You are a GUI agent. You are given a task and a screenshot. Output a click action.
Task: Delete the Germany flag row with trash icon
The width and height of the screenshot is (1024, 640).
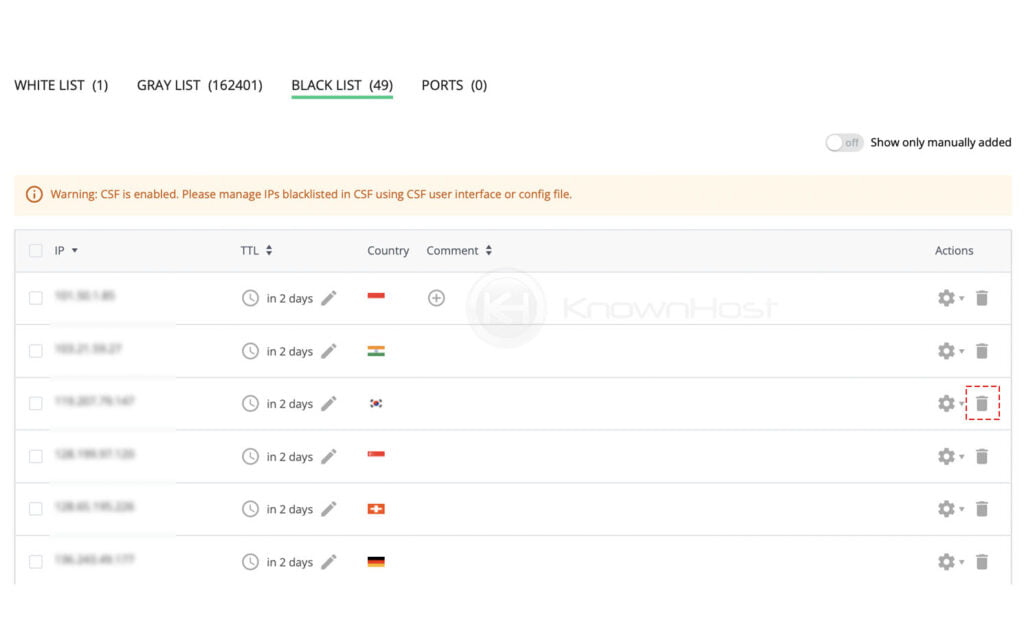pyautogui.click(x=982, y=562)
